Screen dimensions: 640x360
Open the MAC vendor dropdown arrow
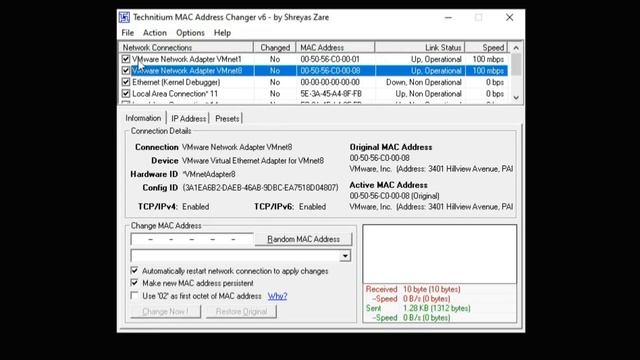click(x=345, y=256)
